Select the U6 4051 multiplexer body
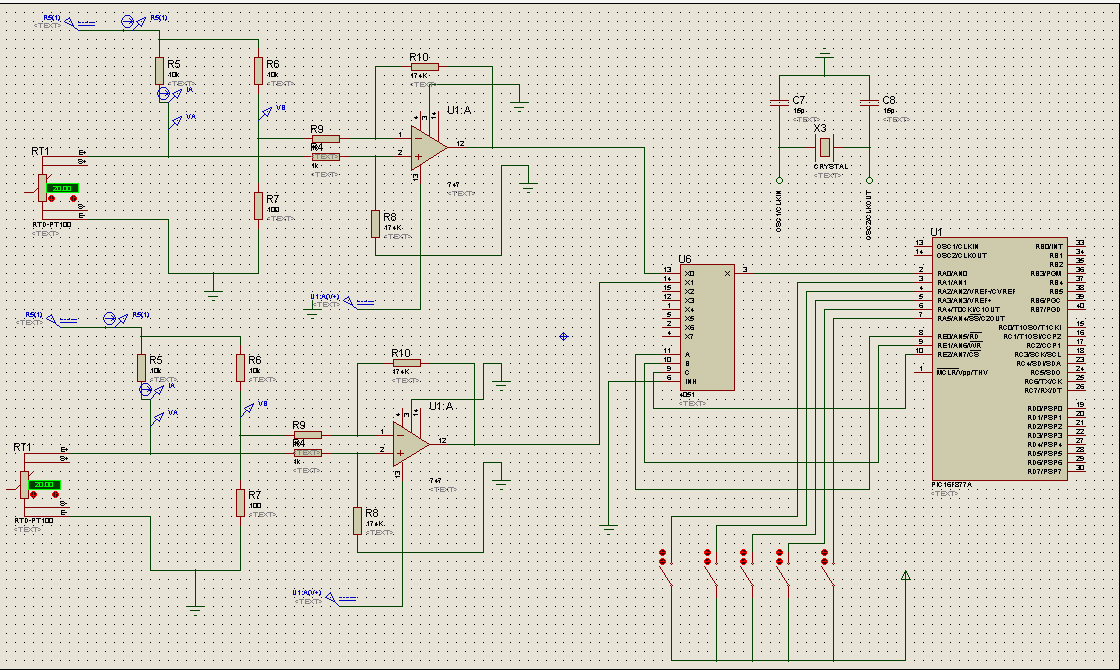The height and width of the screenshot is (670, 1120). click(x=708, y=327)
